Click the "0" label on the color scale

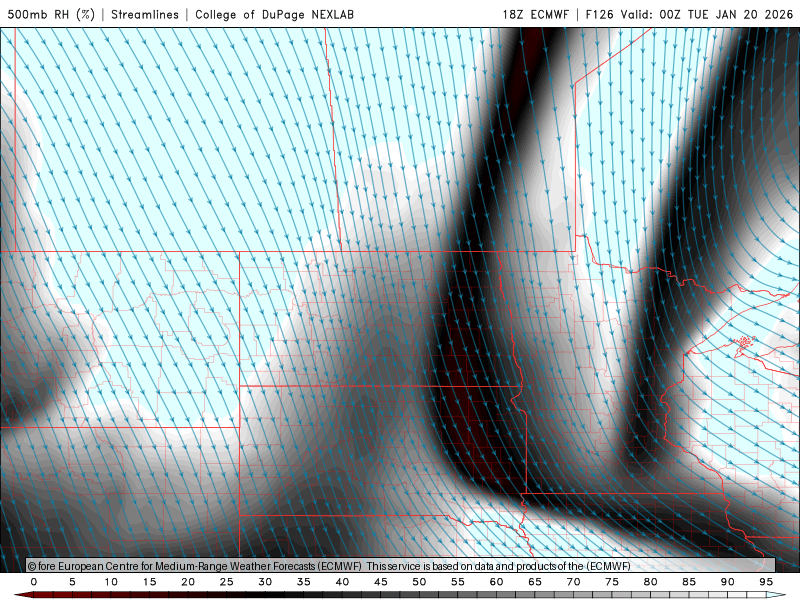34,582
